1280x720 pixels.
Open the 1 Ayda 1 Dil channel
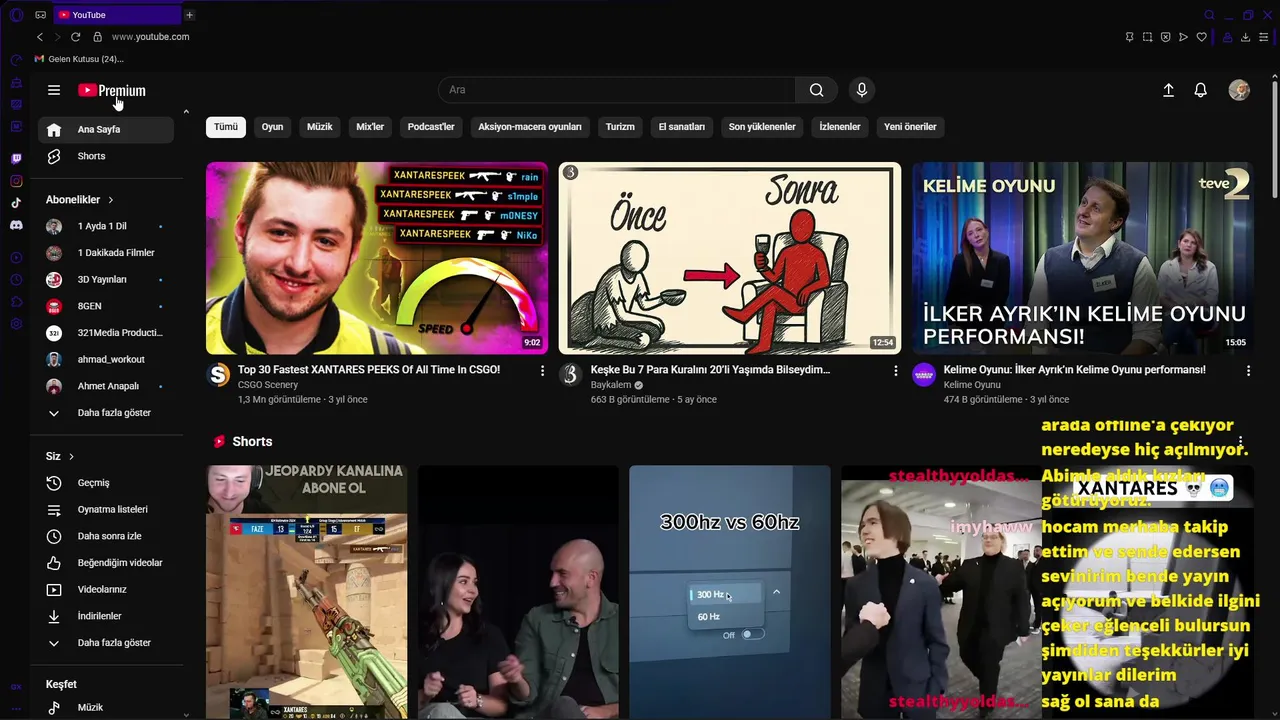click(106, 226)
